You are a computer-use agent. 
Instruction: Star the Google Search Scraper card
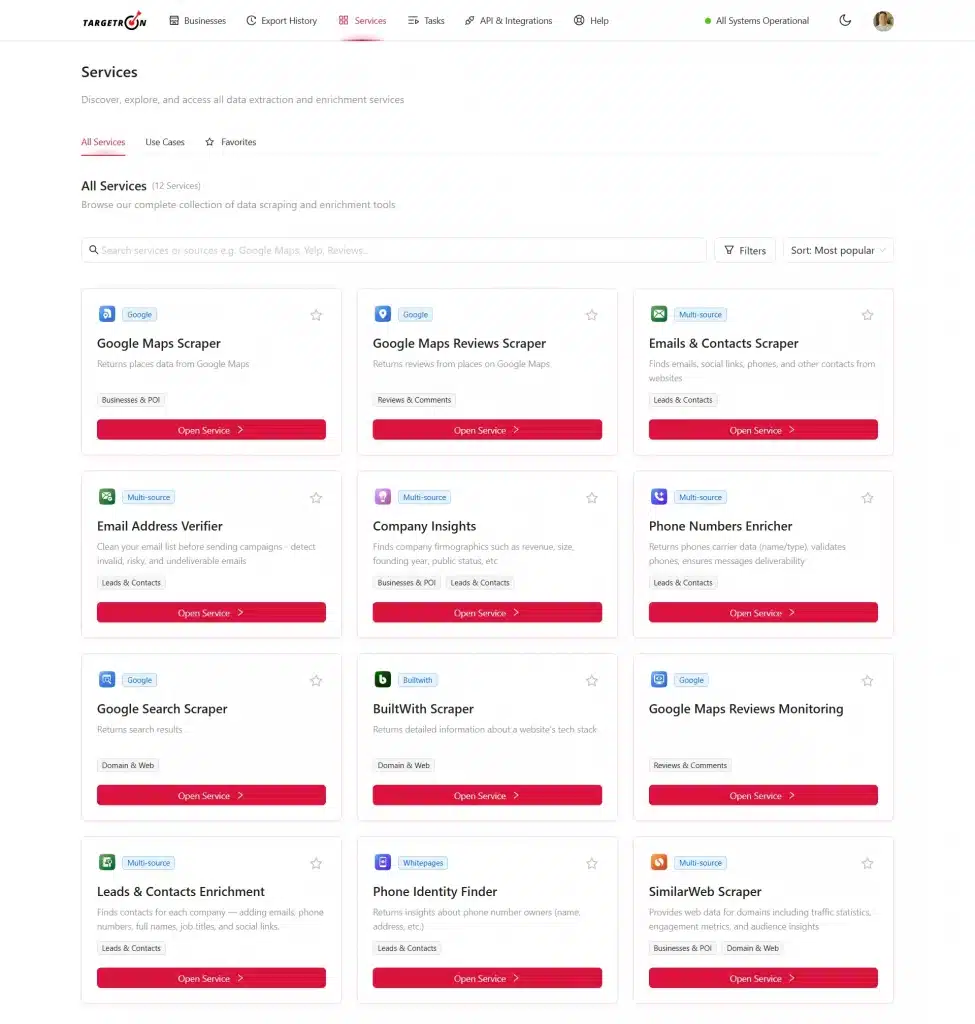(316, 680)
